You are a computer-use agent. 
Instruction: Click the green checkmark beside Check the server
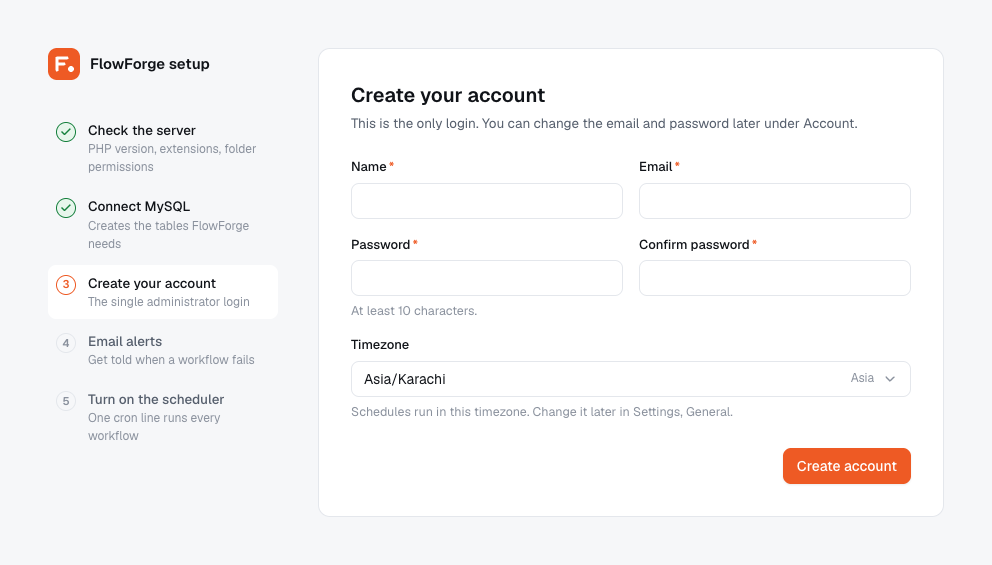[x=66, y=132]
